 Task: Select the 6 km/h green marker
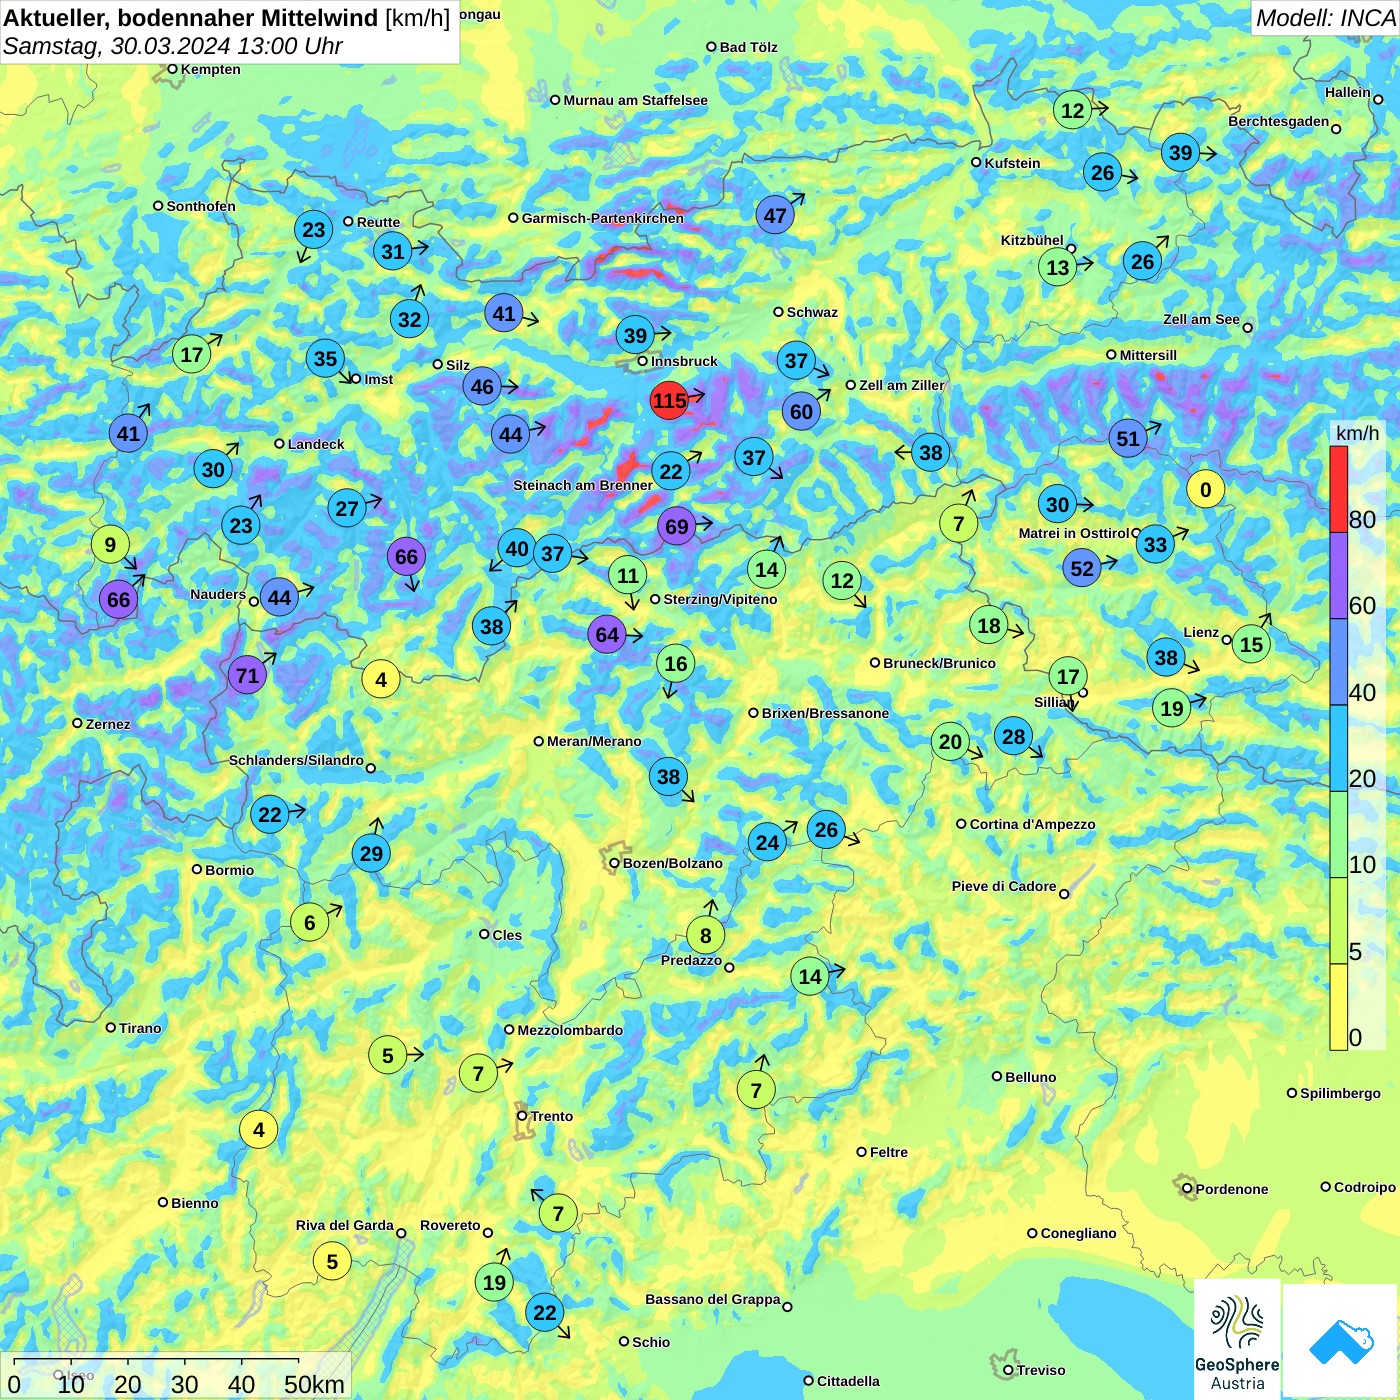point(309,922)
